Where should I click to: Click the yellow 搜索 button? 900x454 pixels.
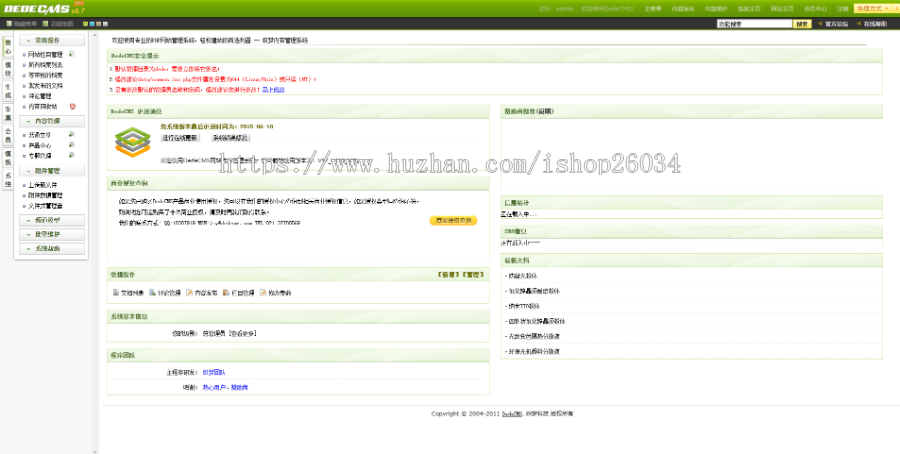click(802, 24)
